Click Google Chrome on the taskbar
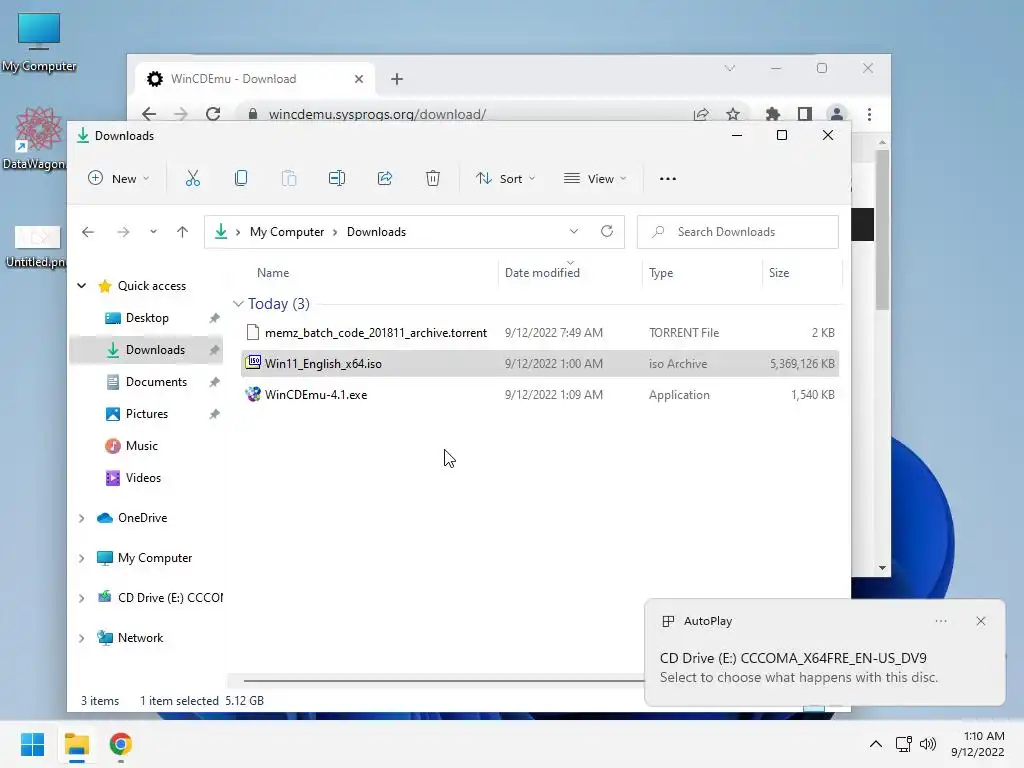 click(x=121, y=744)
